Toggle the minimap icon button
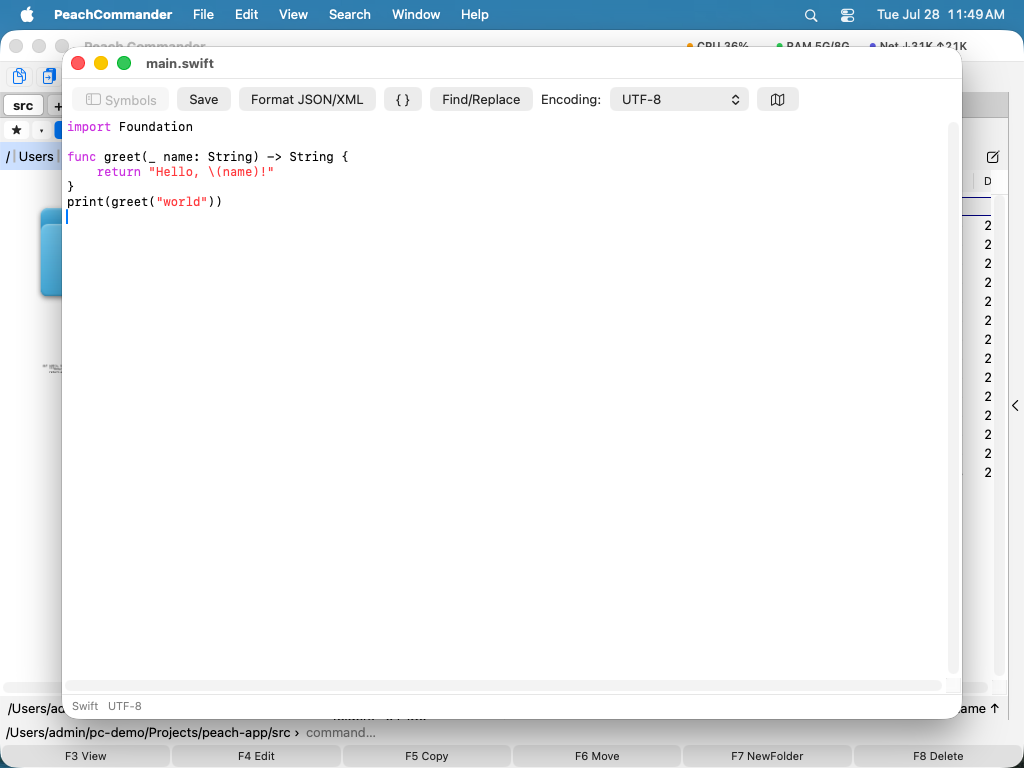 777,99
